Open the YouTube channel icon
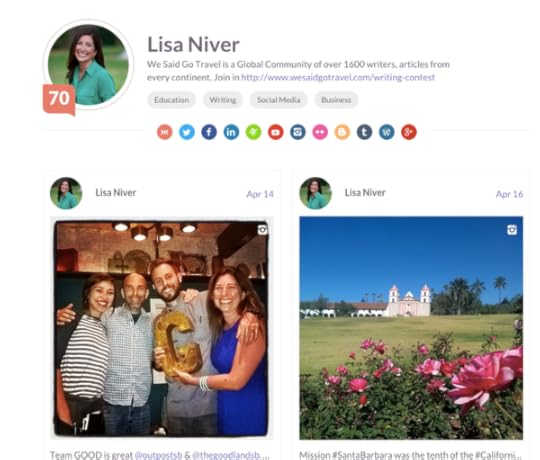 276,132
